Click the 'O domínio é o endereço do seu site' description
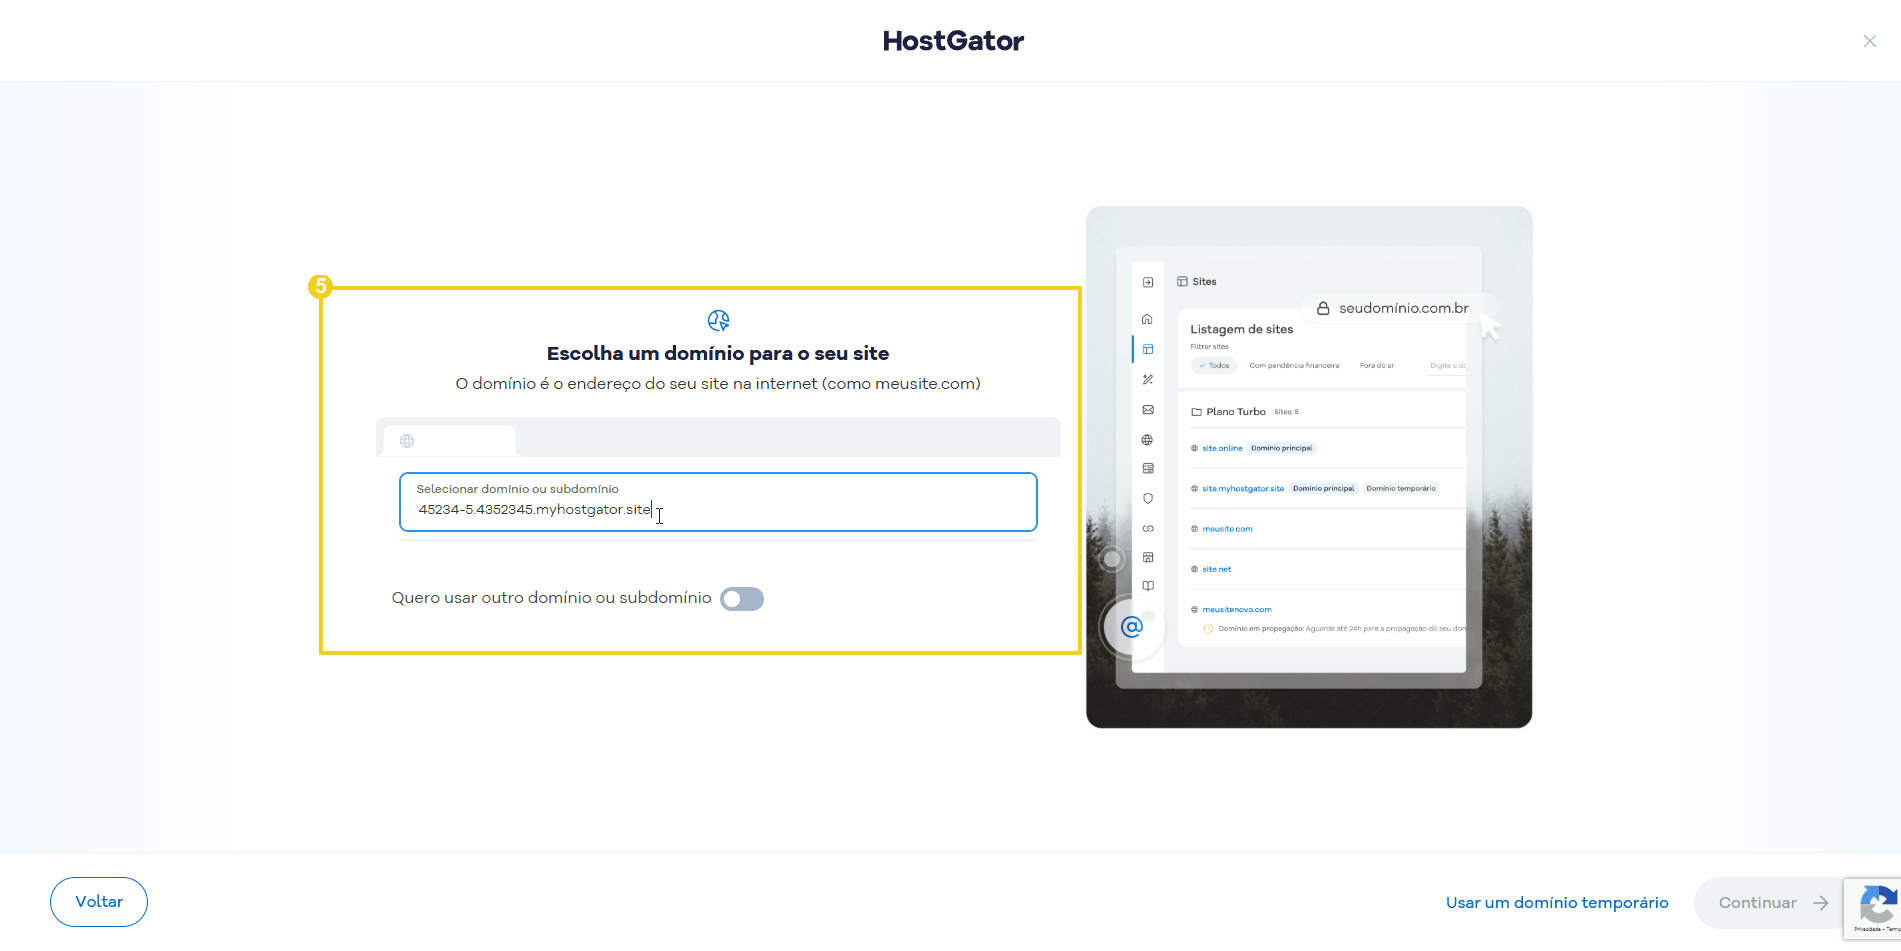The width and height of the screenshot is (1901, 951). [718, 384]
